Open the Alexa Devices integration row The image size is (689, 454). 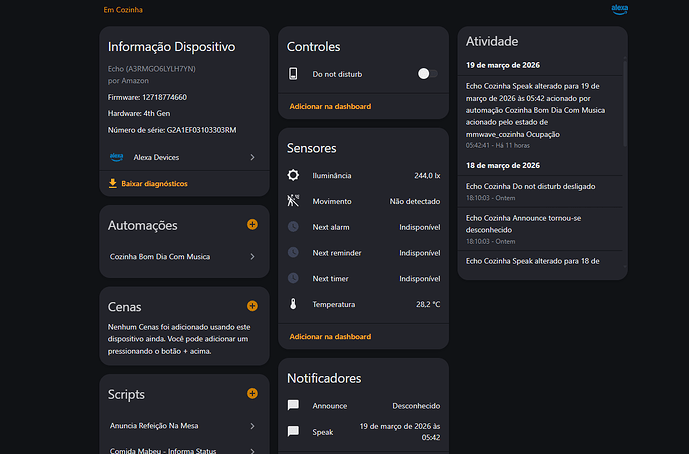(x=185, y=157)
